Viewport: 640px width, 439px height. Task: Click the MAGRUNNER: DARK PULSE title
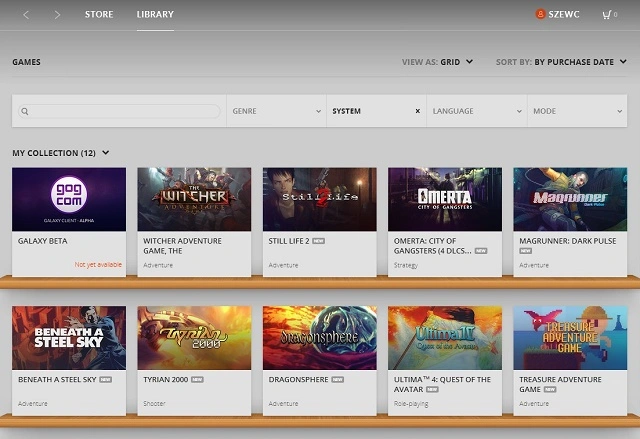point(568,241)
